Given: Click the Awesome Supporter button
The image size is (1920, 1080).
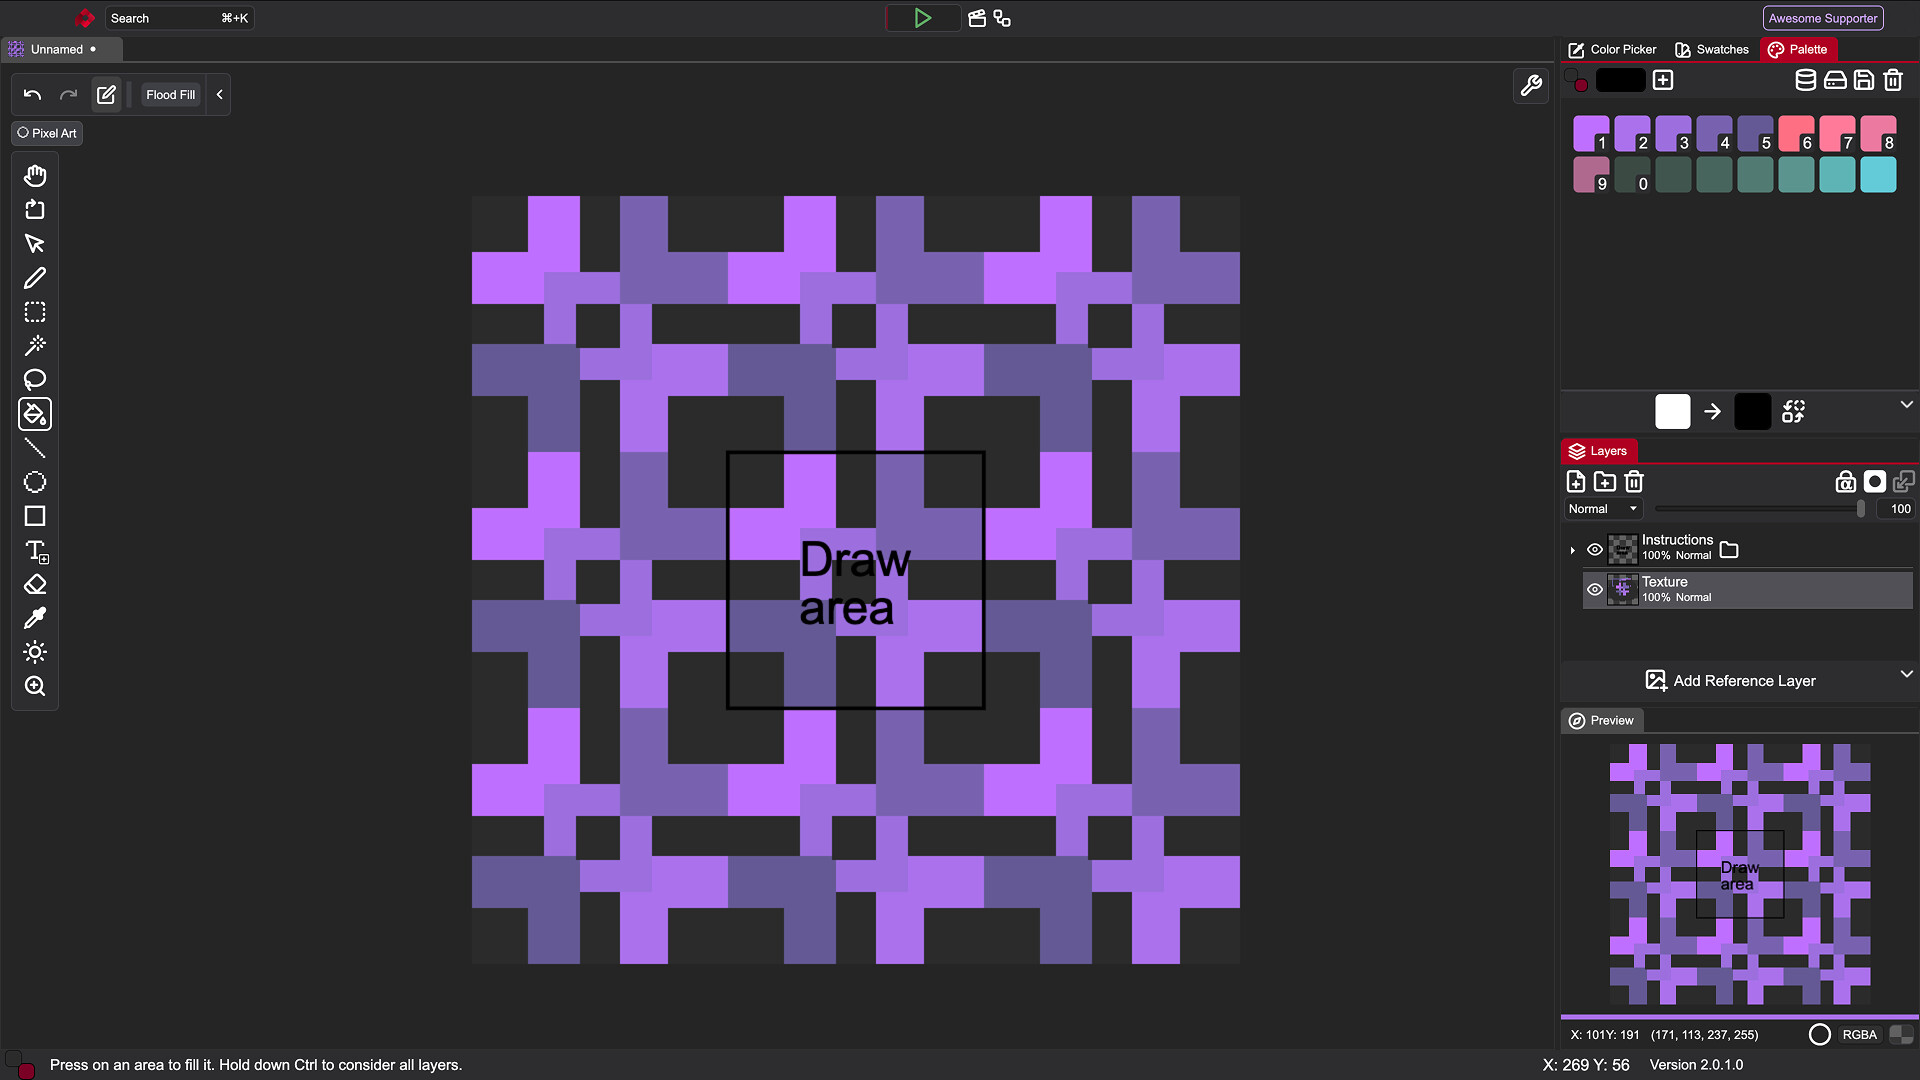Looking at the screenshot, I should (1822, 17).
